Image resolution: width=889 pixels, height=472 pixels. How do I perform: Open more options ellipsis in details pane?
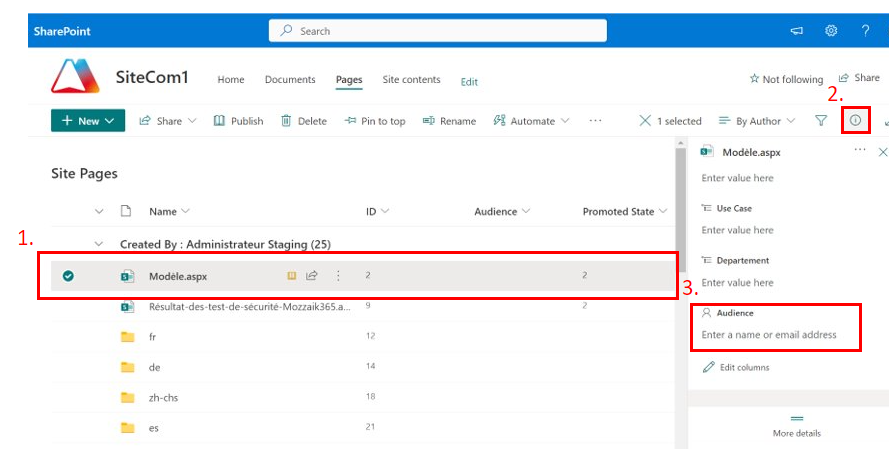(860, 150)
